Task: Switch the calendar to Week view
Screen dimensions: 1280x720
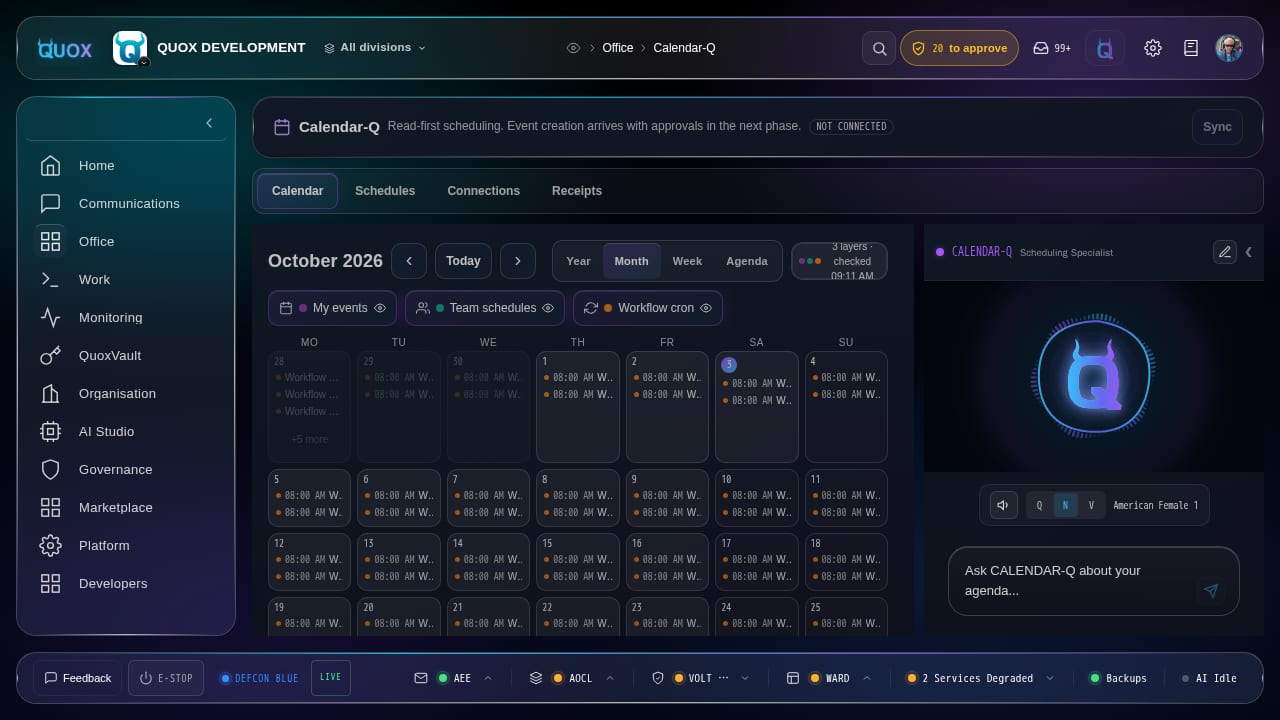Action: pyautogui.click(x=687, y=261)
